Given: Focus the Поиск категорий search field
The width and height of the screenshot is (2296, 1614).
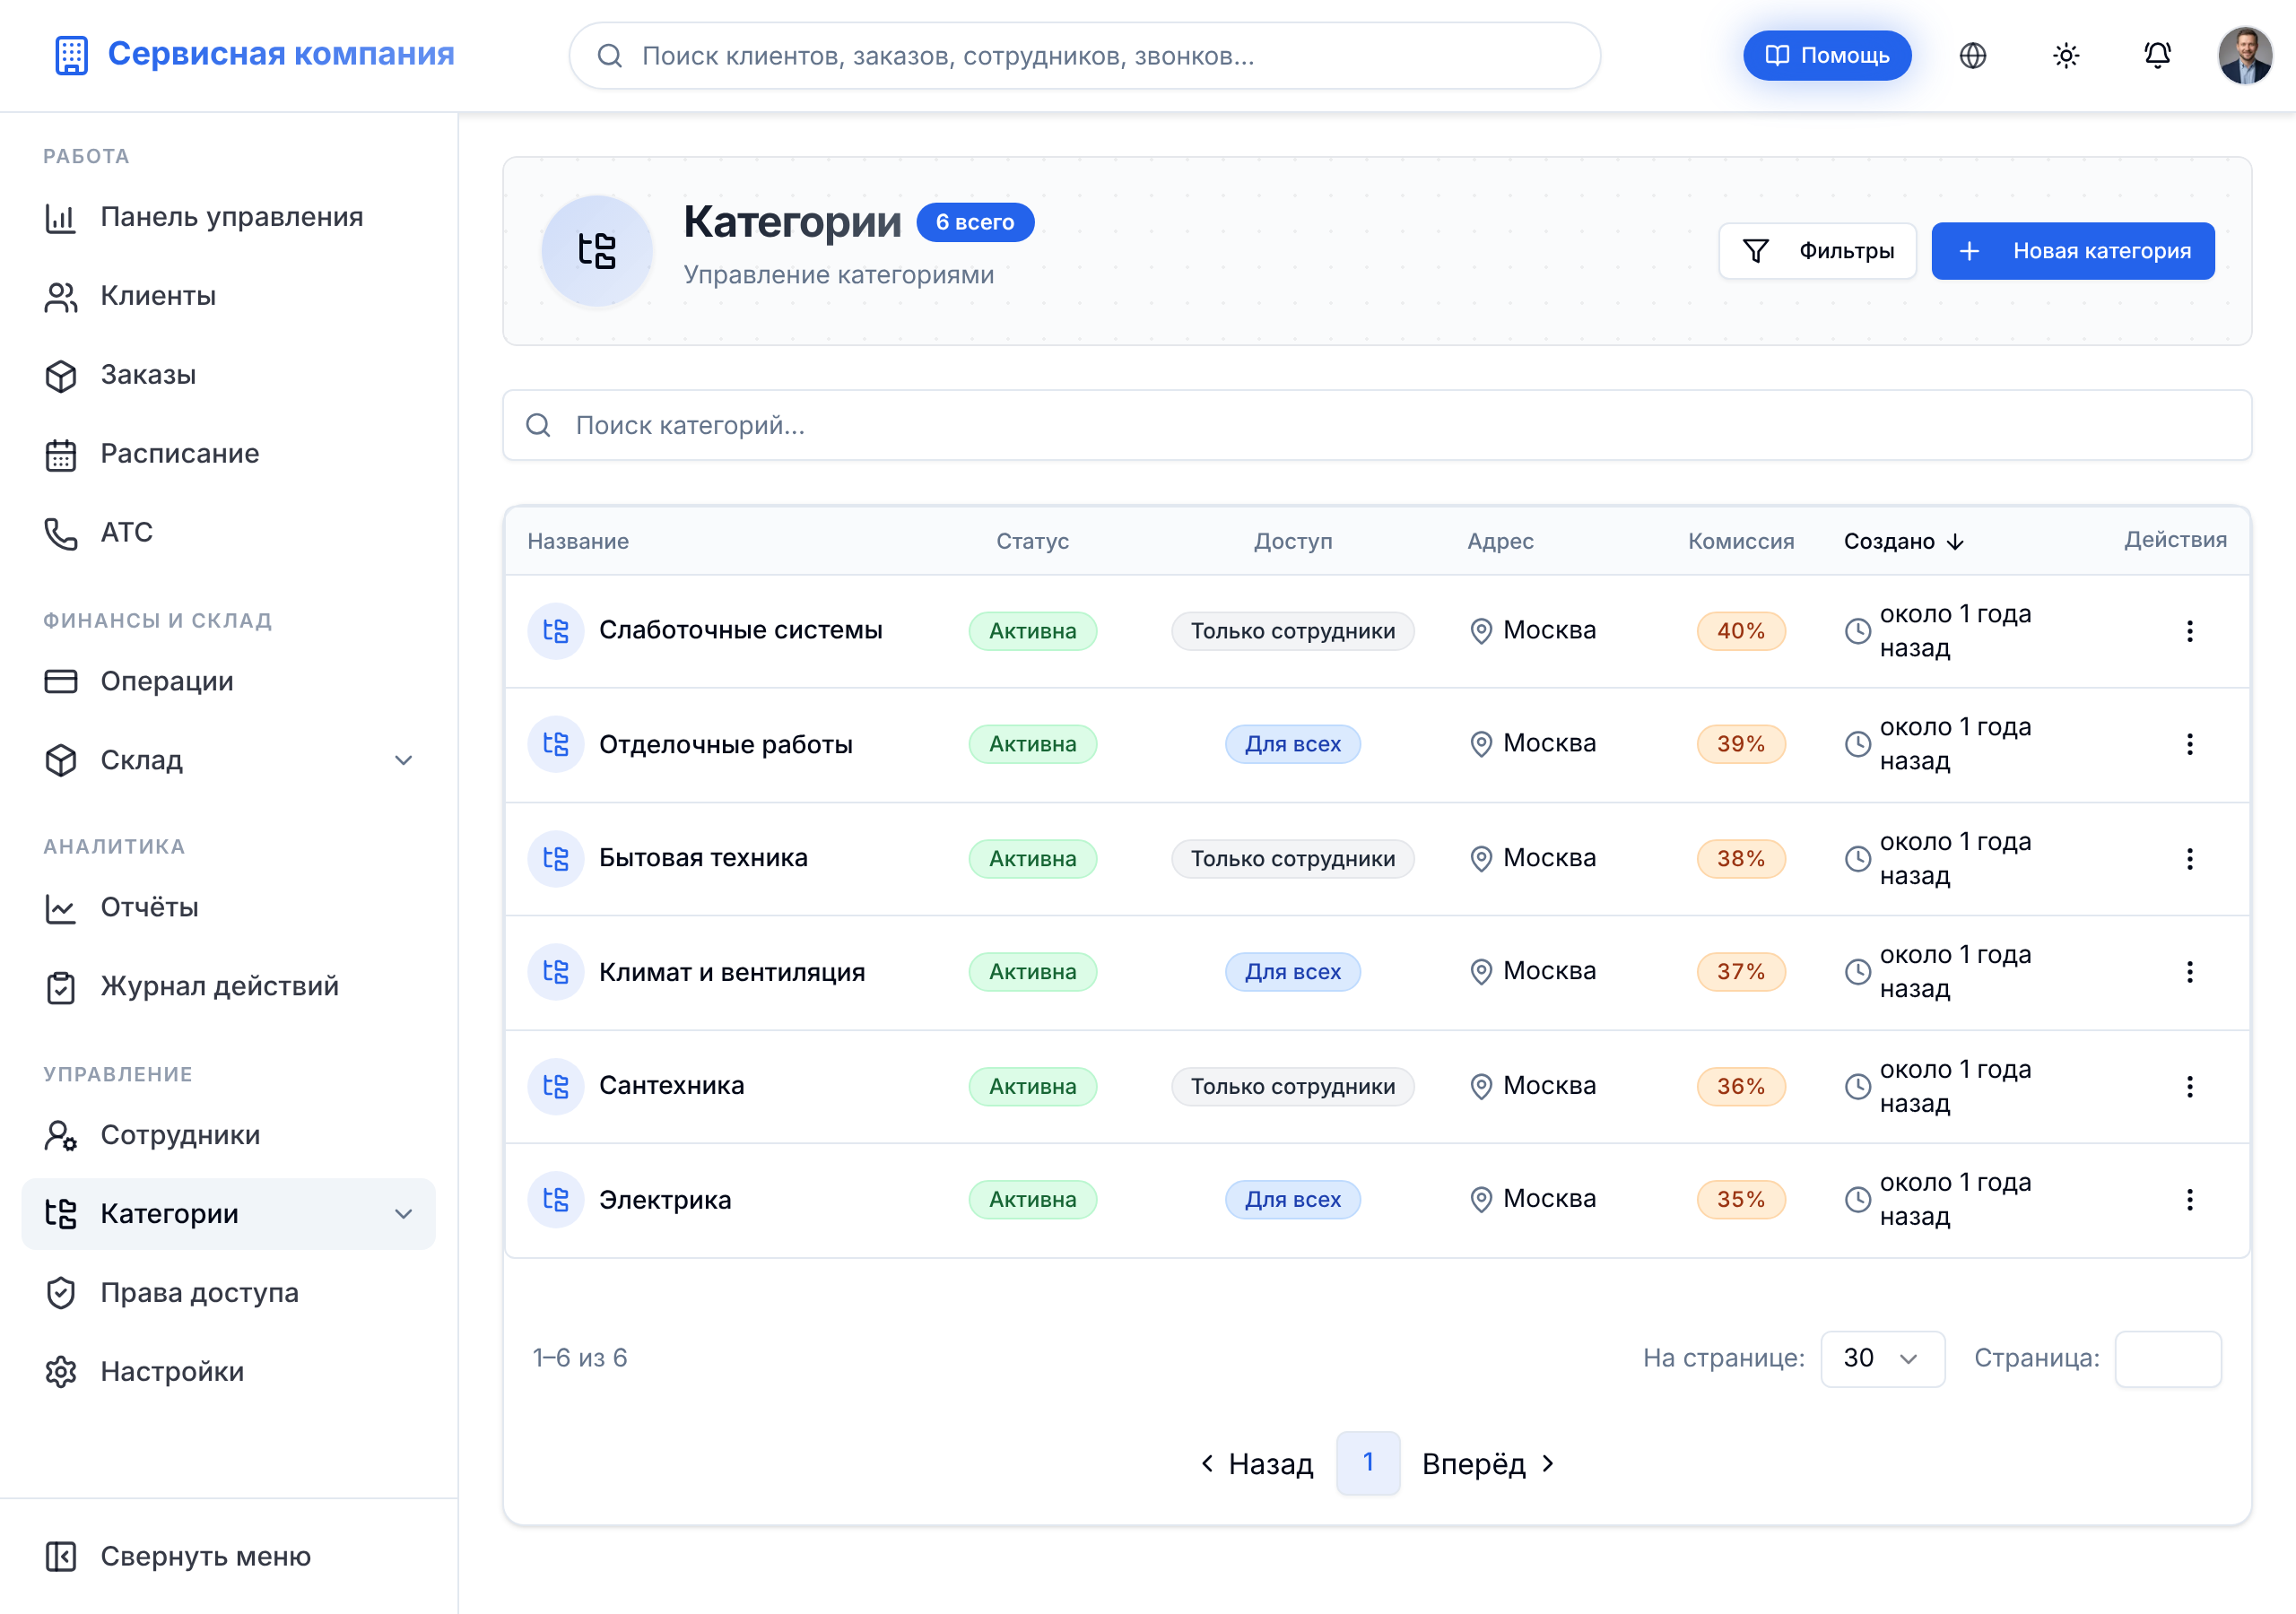Looking at the screenshot, I should click(x=1376, y=425).
